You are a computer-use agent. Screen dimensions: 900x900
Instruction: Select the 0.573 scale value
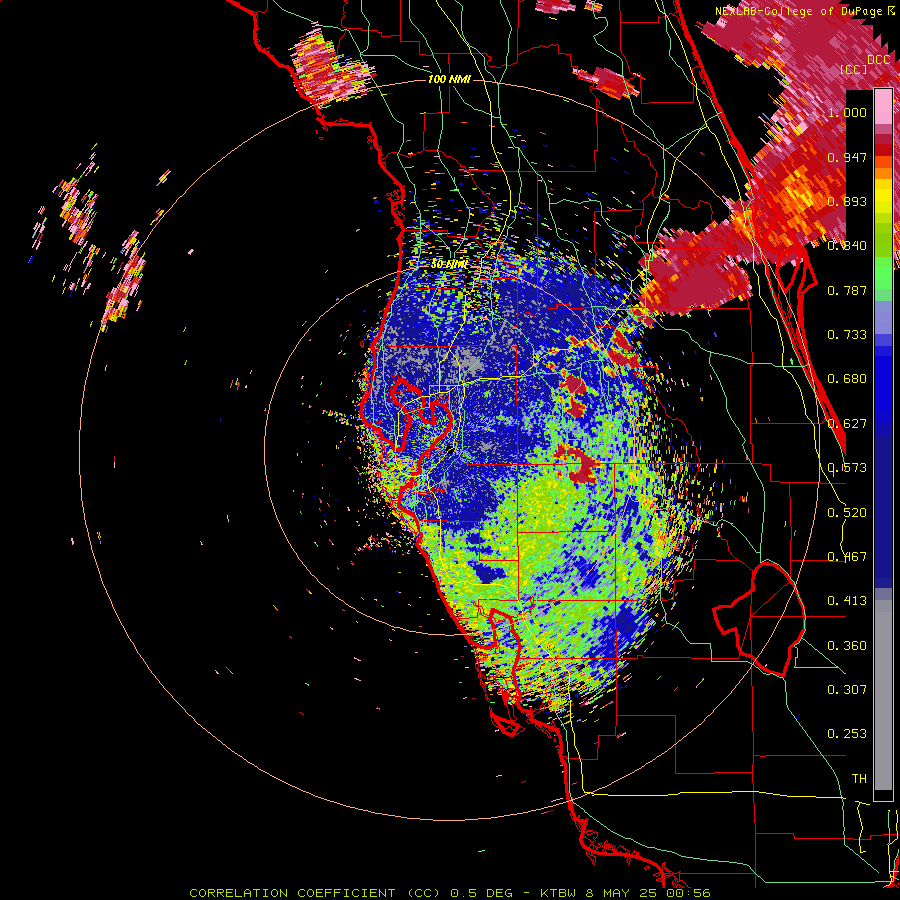(x=847, y=468)
